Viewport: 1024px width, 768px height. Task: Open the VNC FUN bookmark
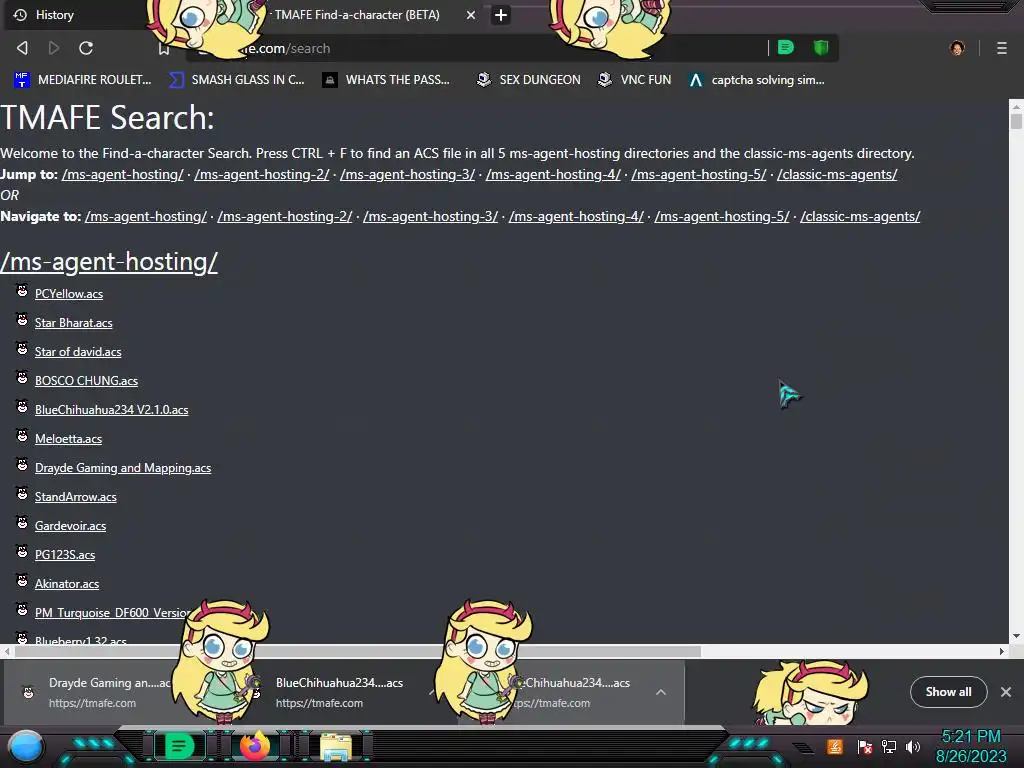click(635, 80)
